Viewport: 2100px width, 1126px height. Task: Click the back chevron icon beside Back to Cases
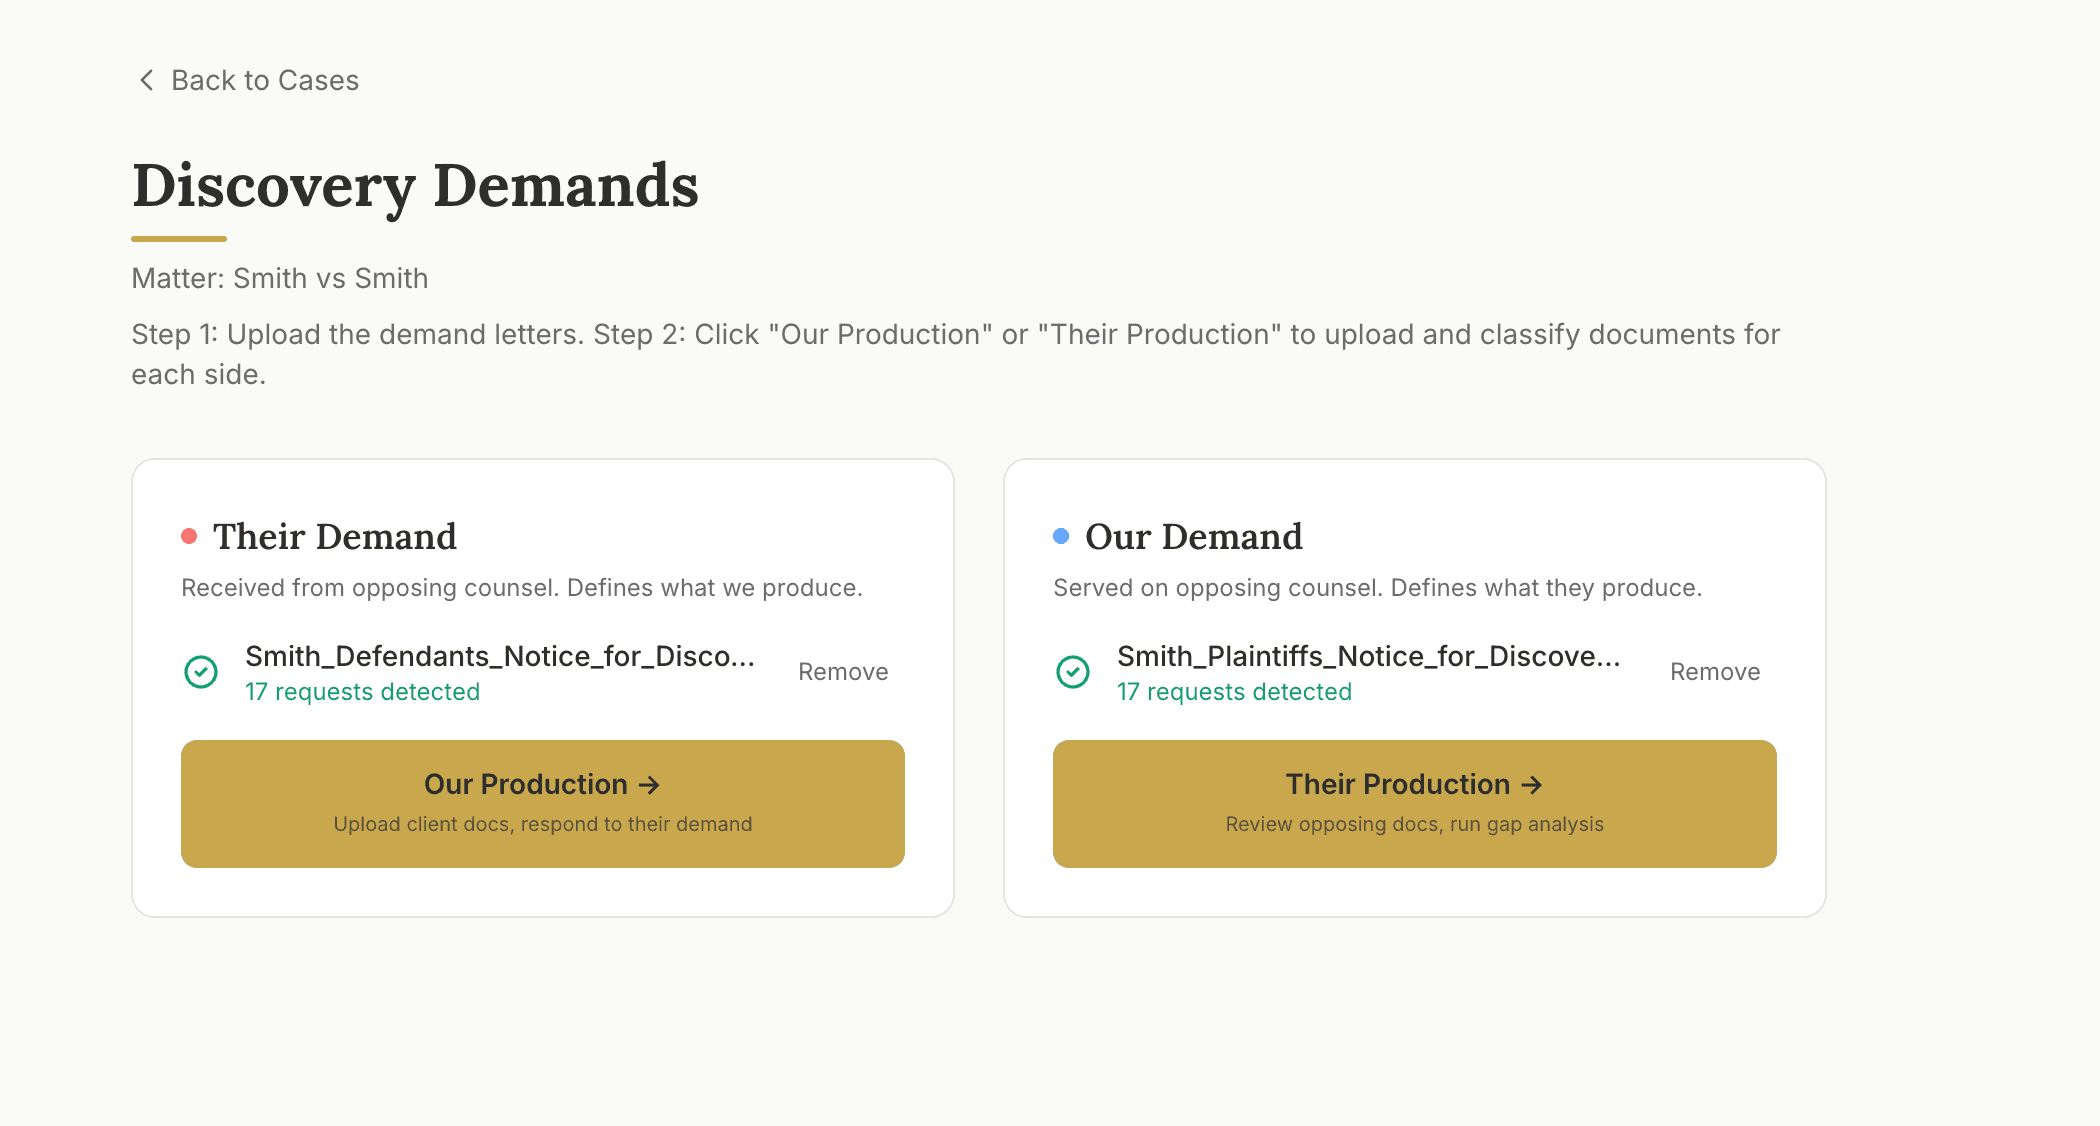pyautogui.click(x=146, y=79)
